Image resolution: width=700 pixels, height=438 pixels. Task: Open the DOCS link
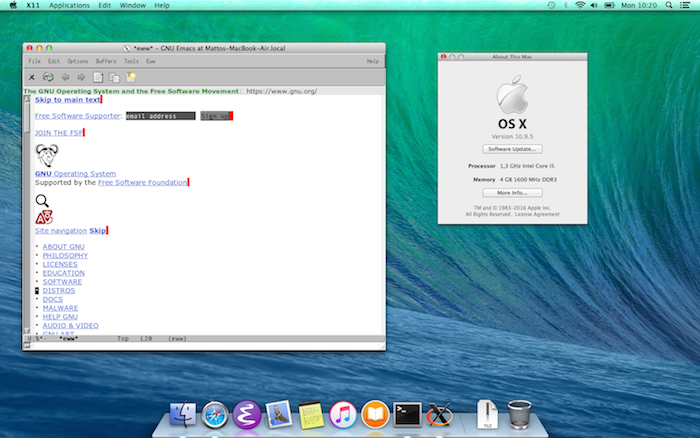(53, 299)
